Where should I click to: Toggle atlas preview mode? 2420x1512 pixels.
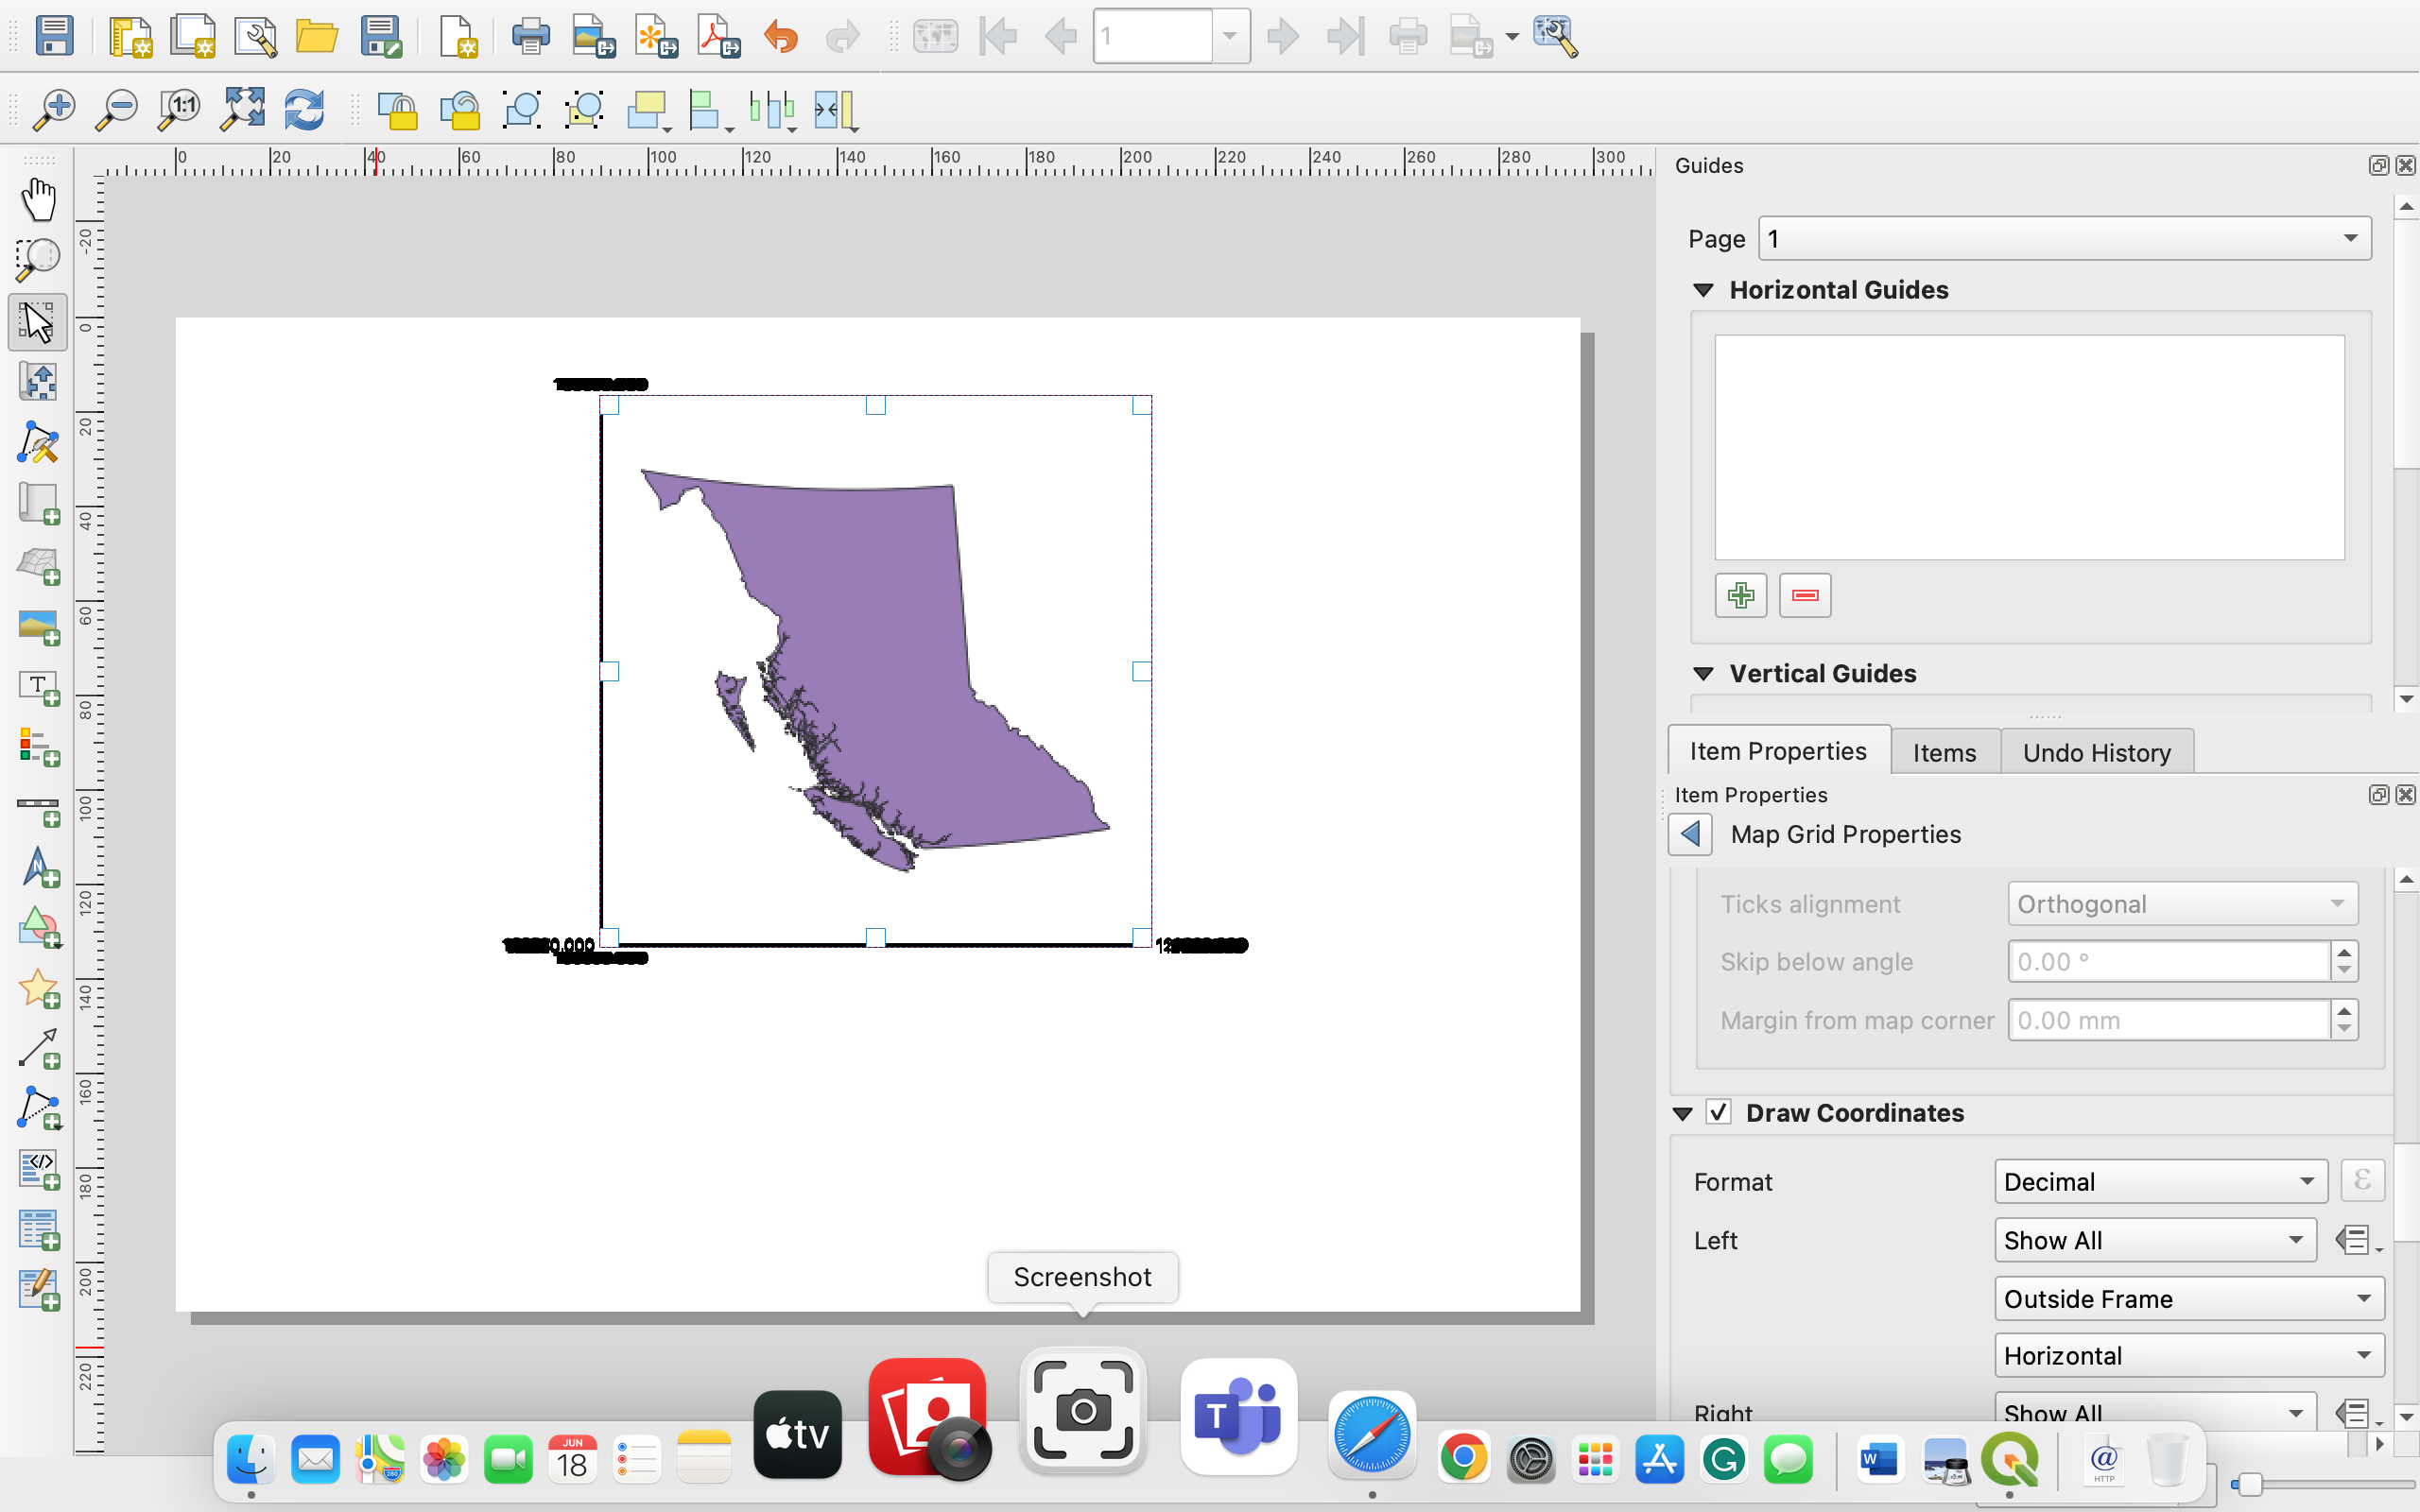click(x=936, y=36)
